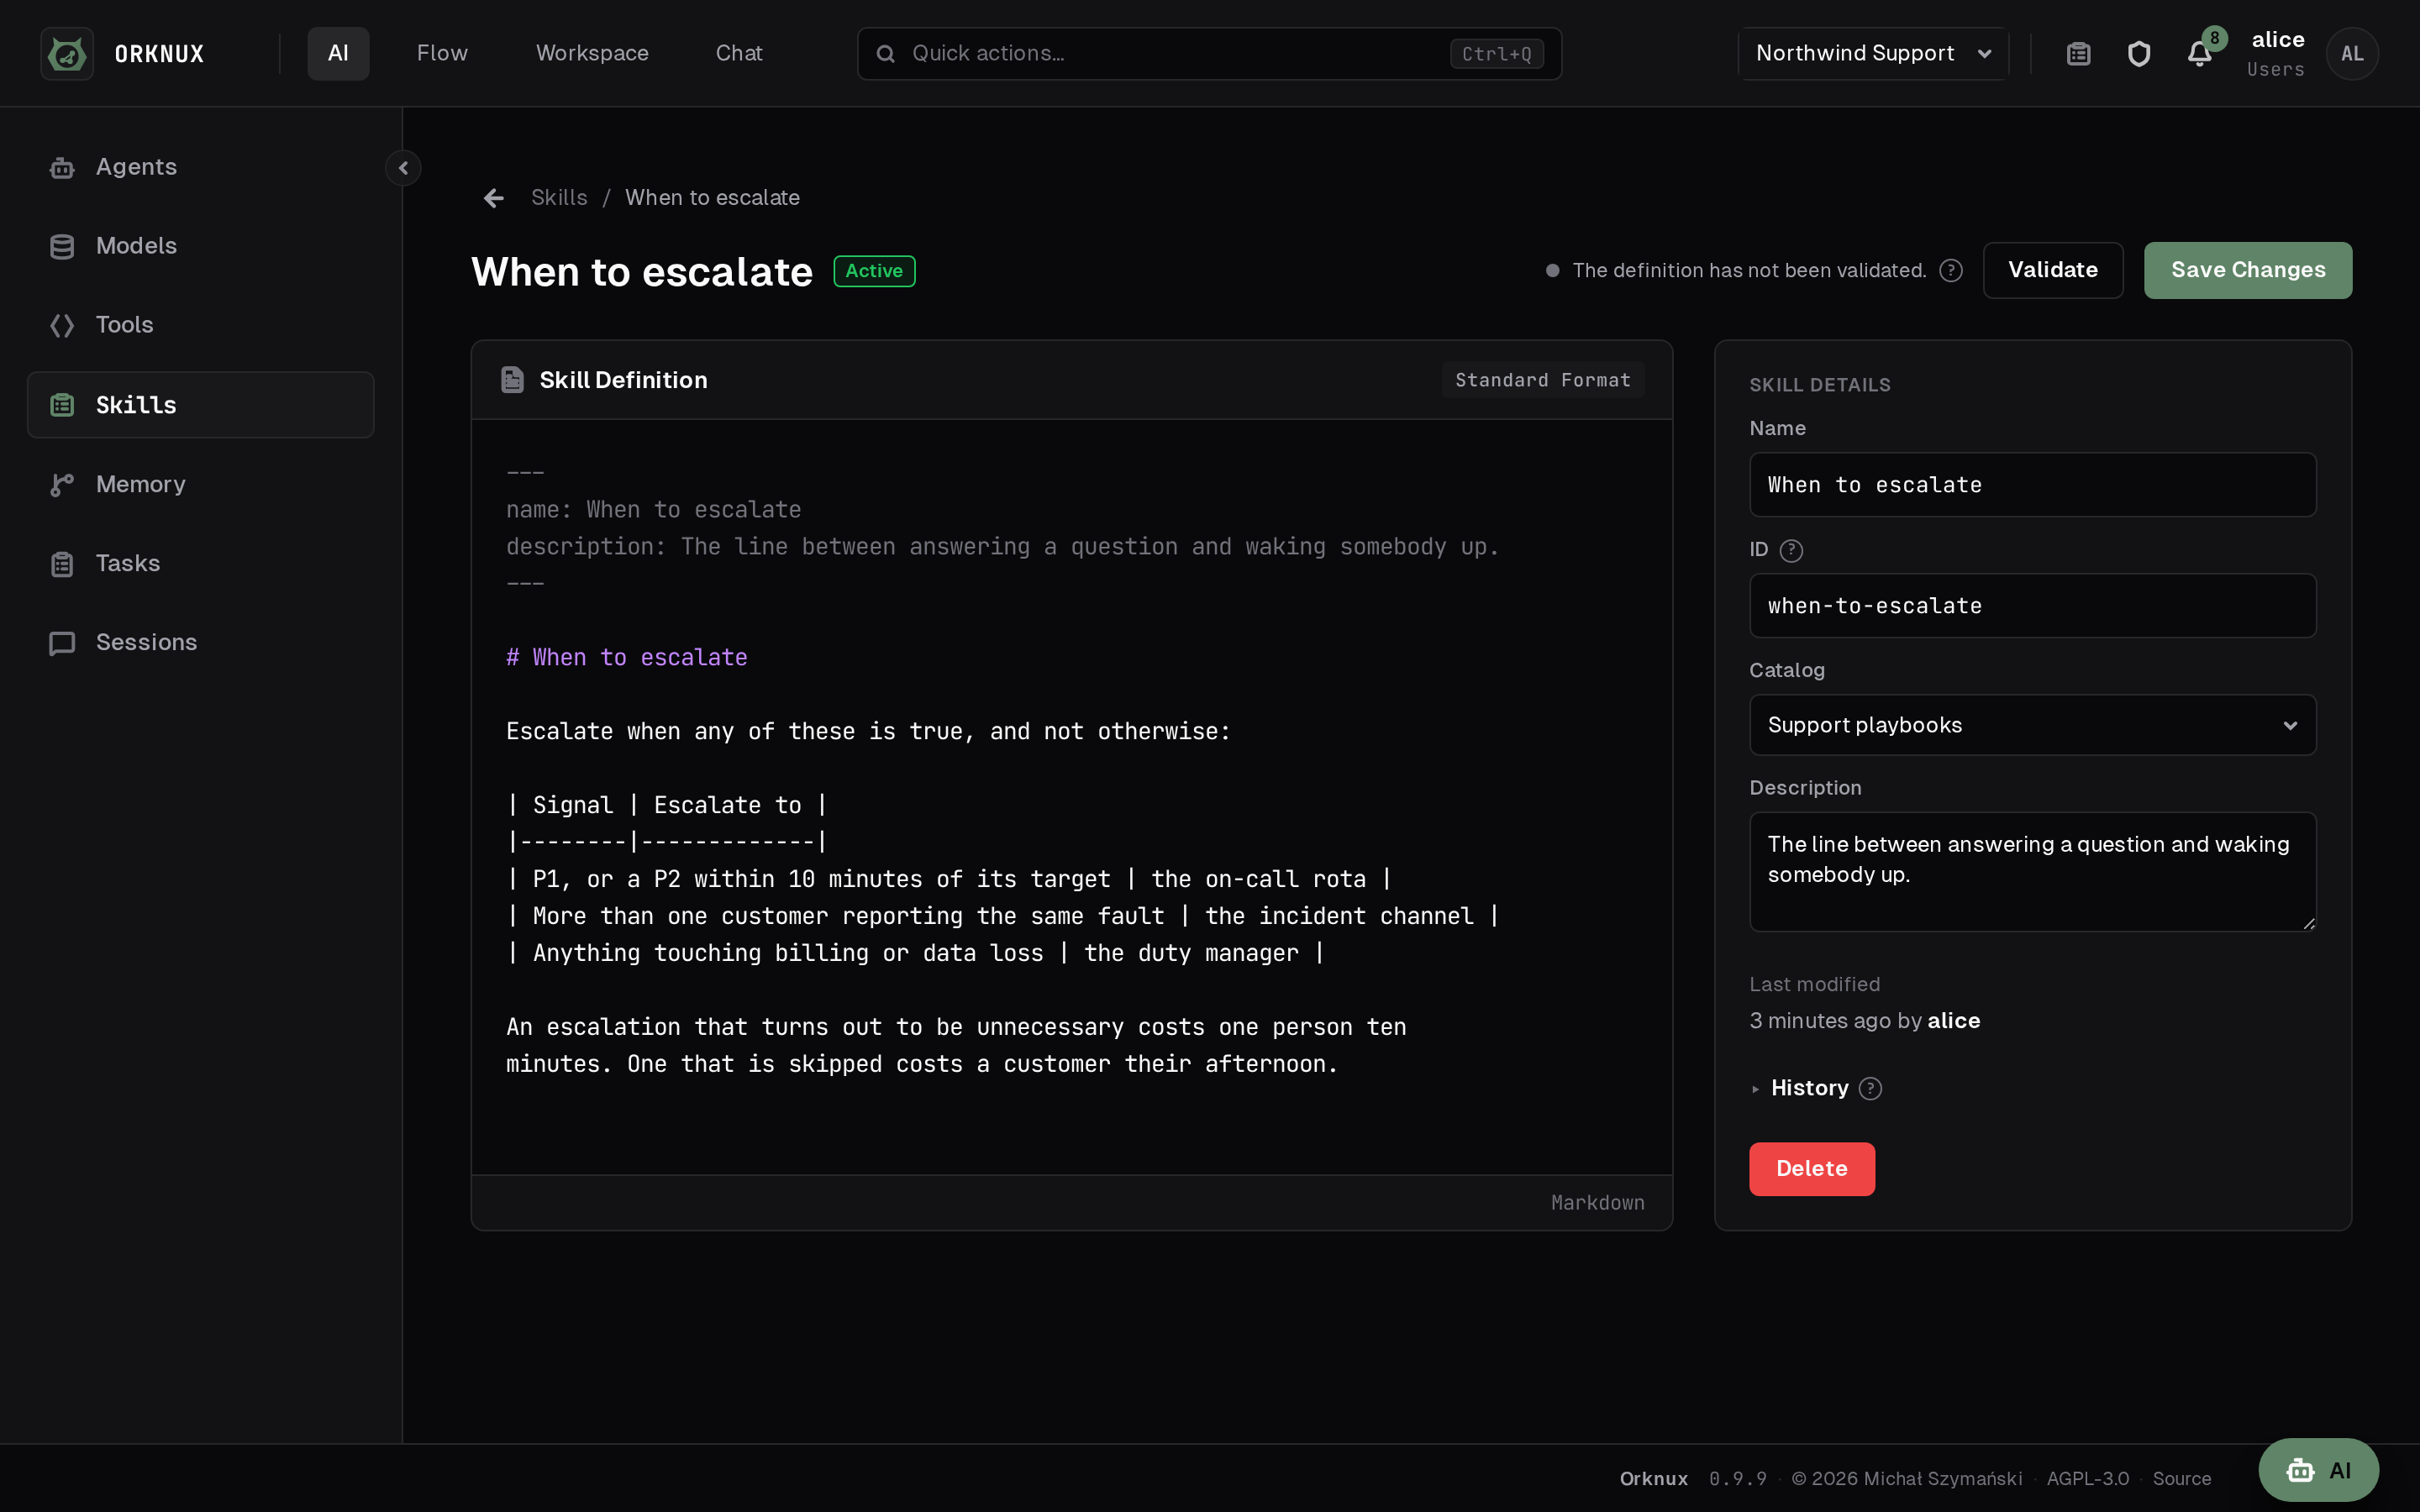
Task: Open Sessions in the sidebar
Action: click(200, 642)
